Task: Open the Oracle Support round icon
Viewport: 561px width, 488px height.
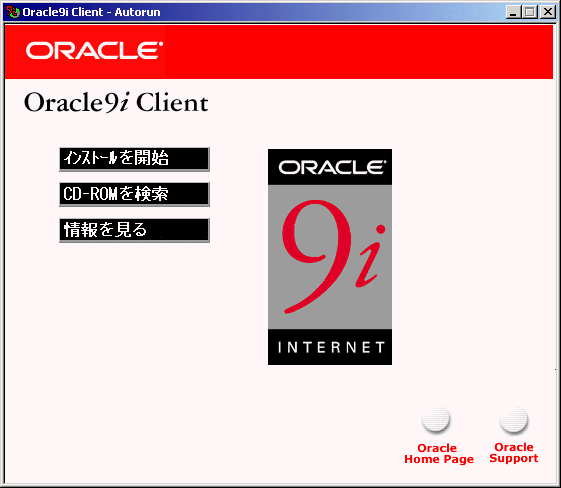Action: pos(513,420)
